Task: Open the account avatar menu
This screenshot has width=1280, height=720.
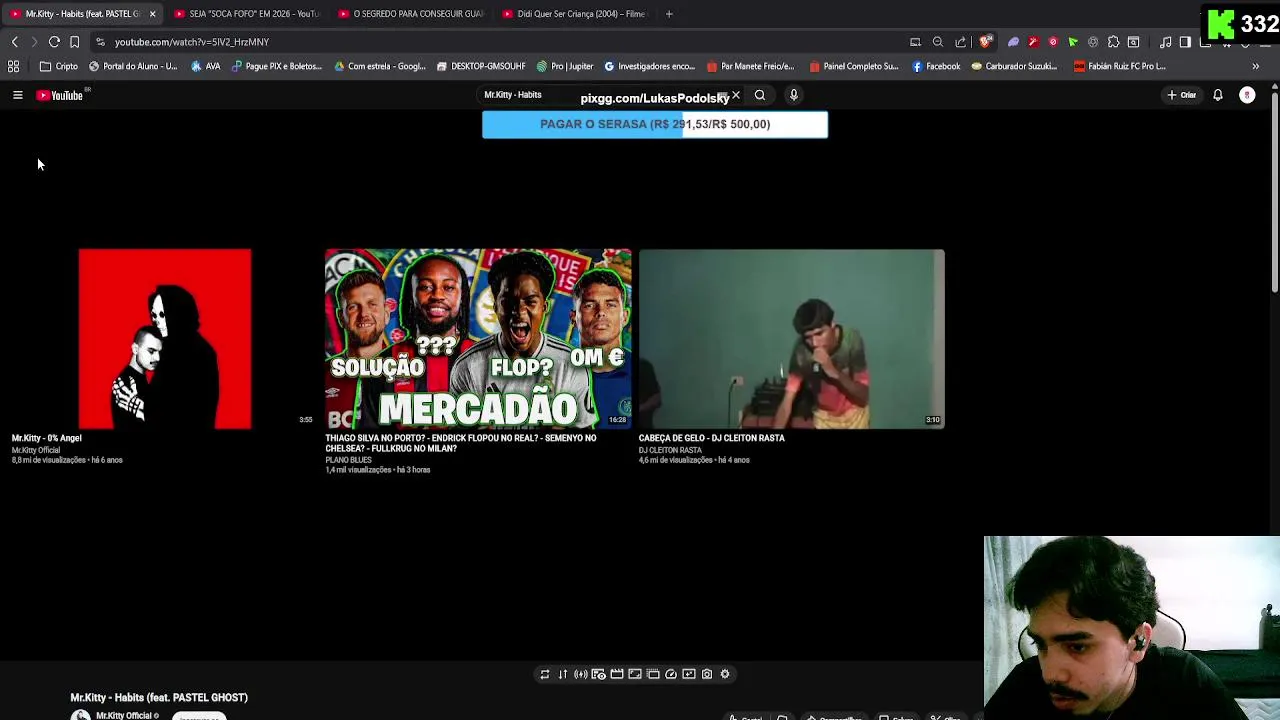Action: pyautogui.click(x=1247, y=95)
